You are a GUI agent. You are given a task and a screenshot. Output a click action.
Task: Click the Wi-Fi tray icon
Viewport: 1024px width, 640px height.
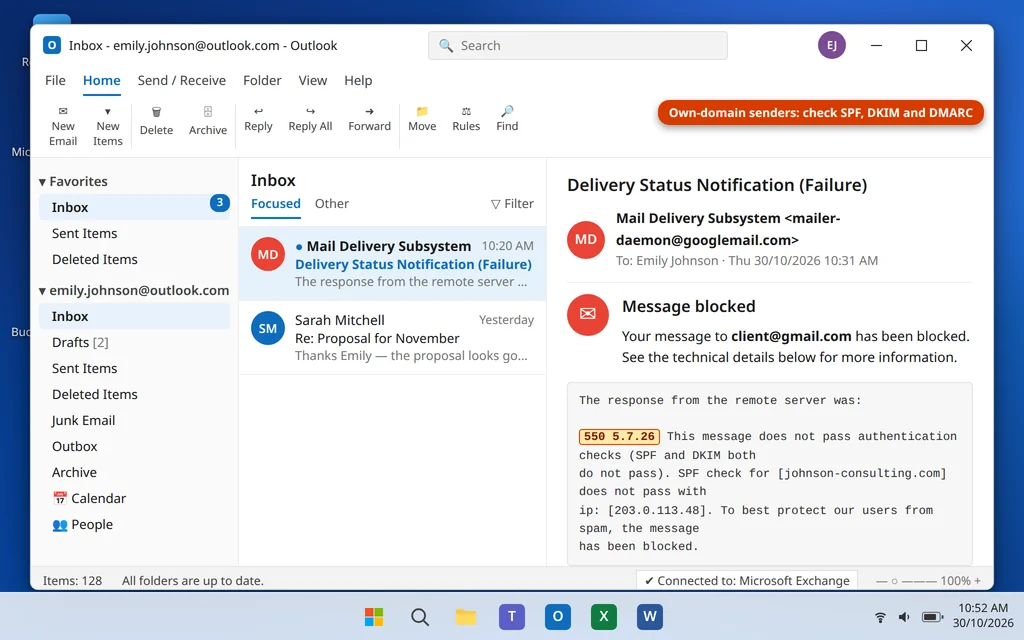880,617
